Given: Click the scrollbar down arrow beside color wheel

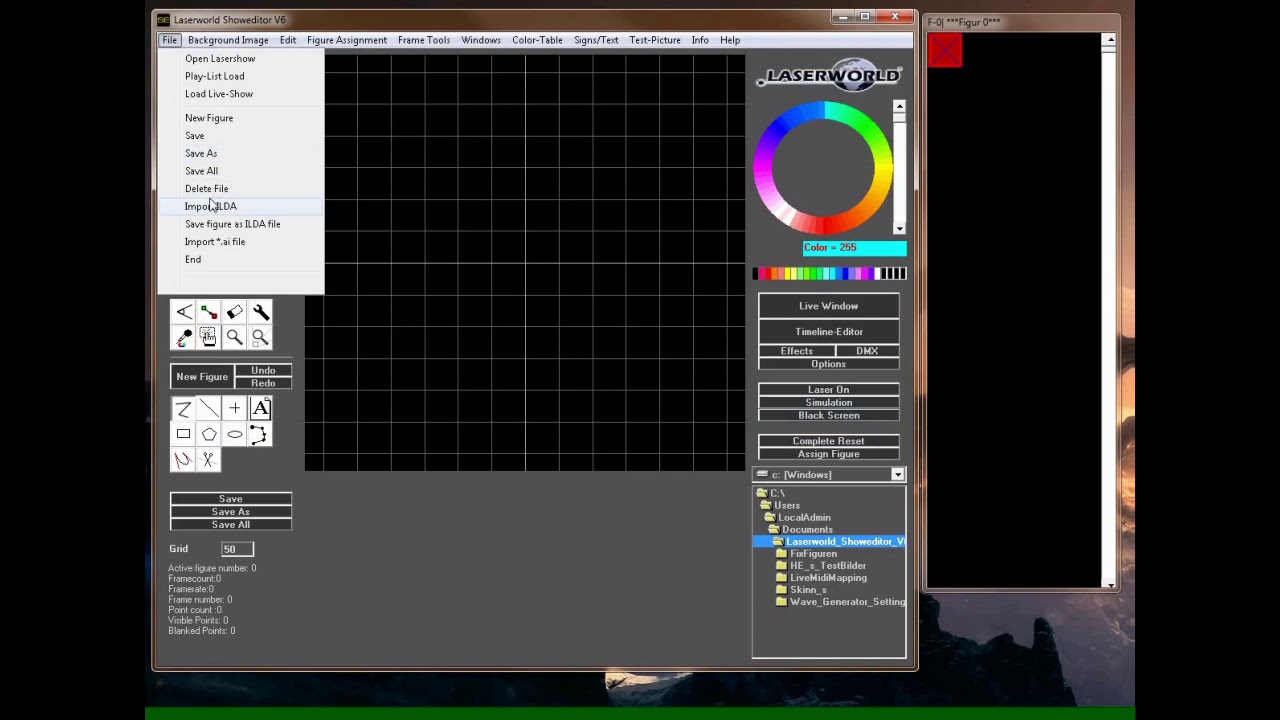Looking at the screenshot, I should 899,229.
